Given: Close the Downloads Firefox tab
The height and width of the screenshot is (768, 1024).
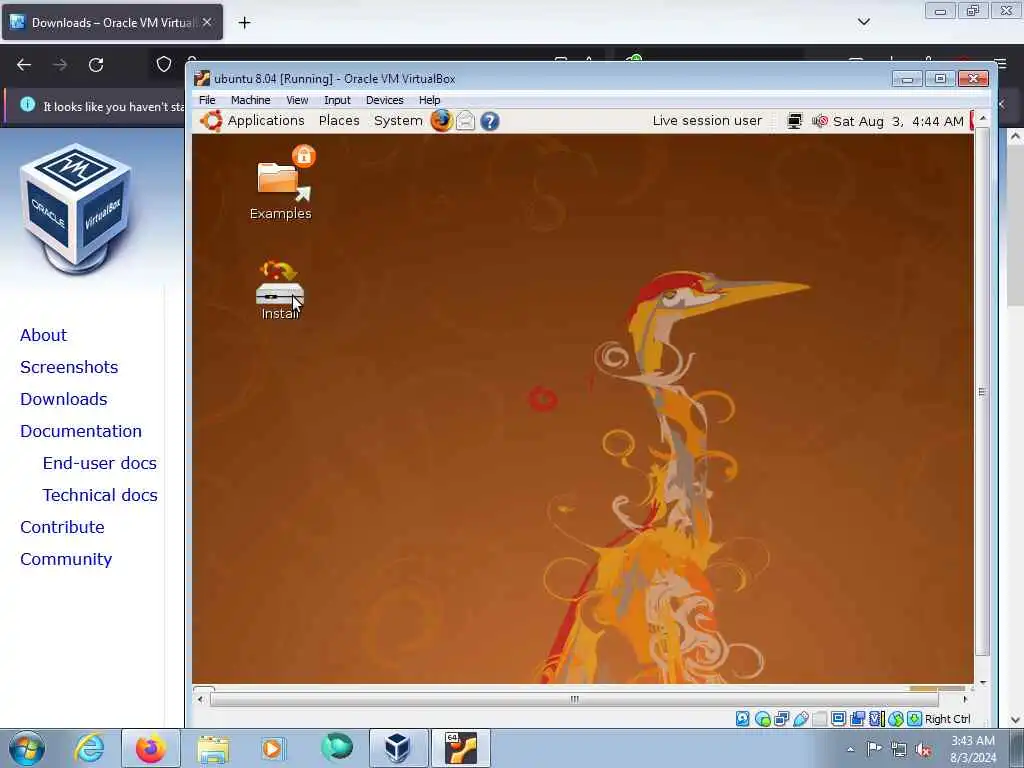Looking at the screenshot, I should click(x=206, y=22).
